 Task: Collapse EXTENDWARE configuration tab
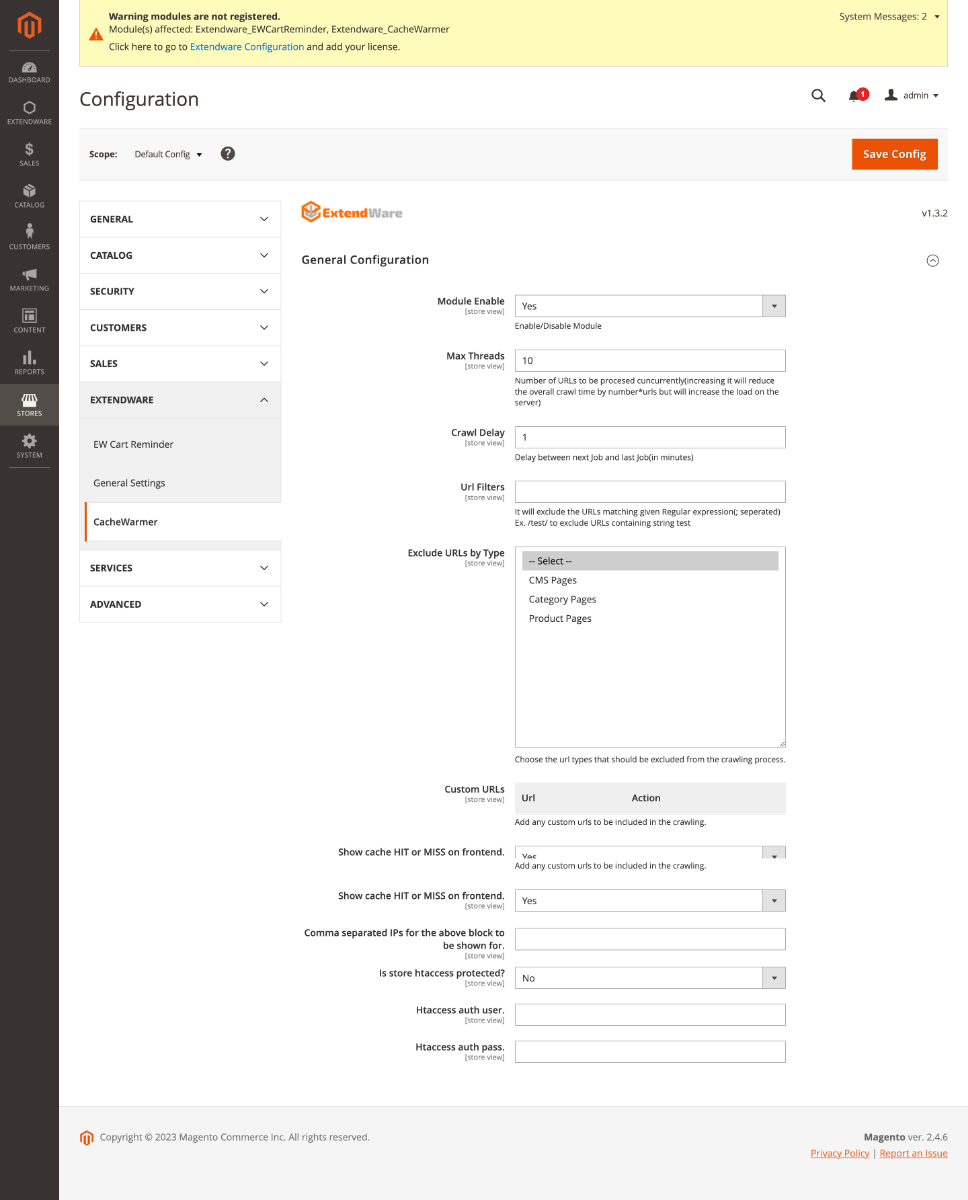pos(180,400)
